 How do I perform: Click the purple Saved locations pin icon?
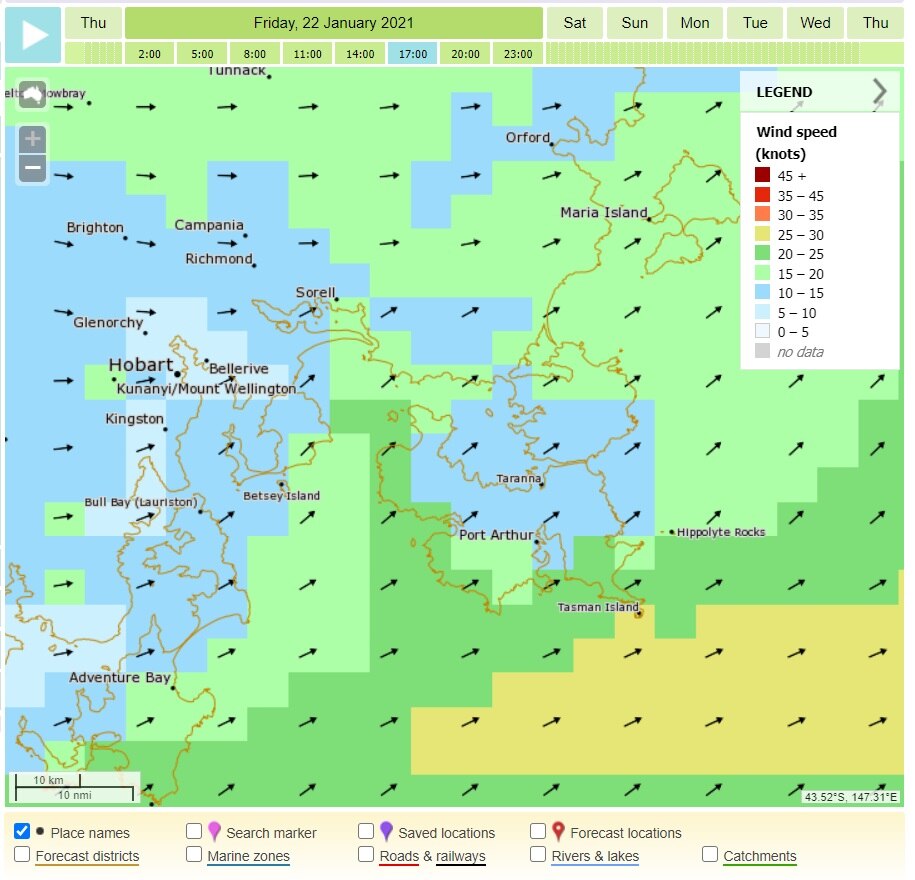pos(385,832)
